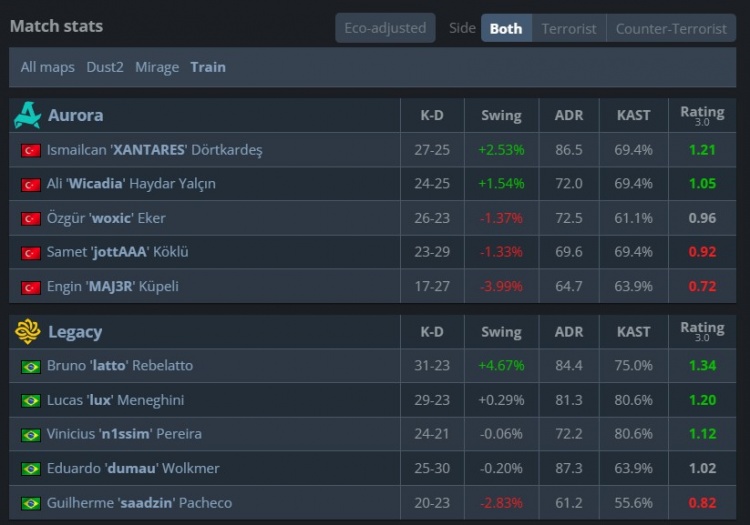
Task: Switch side filter to Terrorist
Action: coord(569,28)
